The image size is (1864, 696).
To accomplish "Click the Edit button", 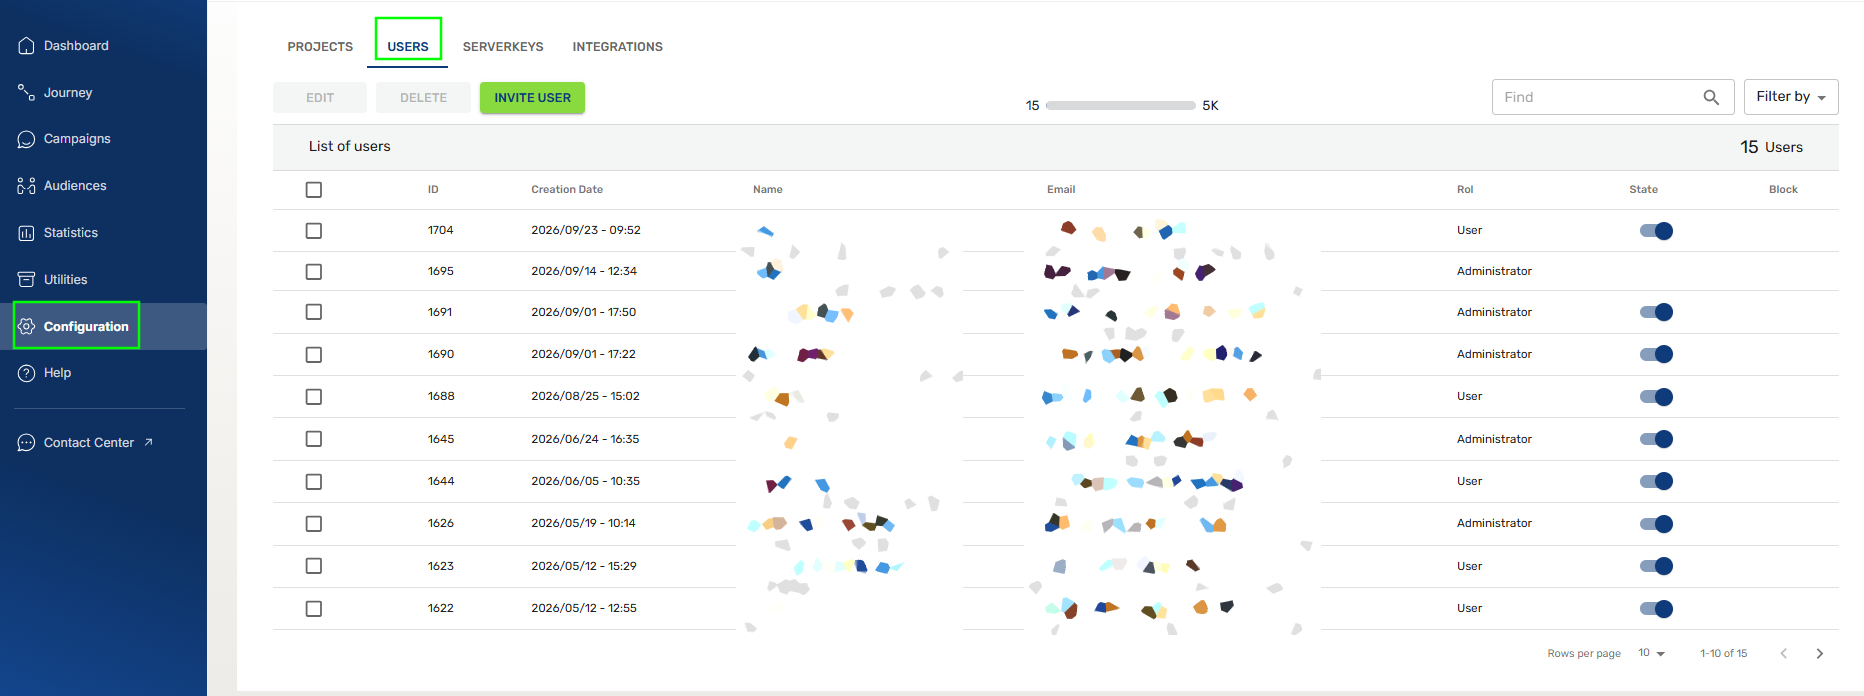I will pyautogui.click(x=320, y=98).
